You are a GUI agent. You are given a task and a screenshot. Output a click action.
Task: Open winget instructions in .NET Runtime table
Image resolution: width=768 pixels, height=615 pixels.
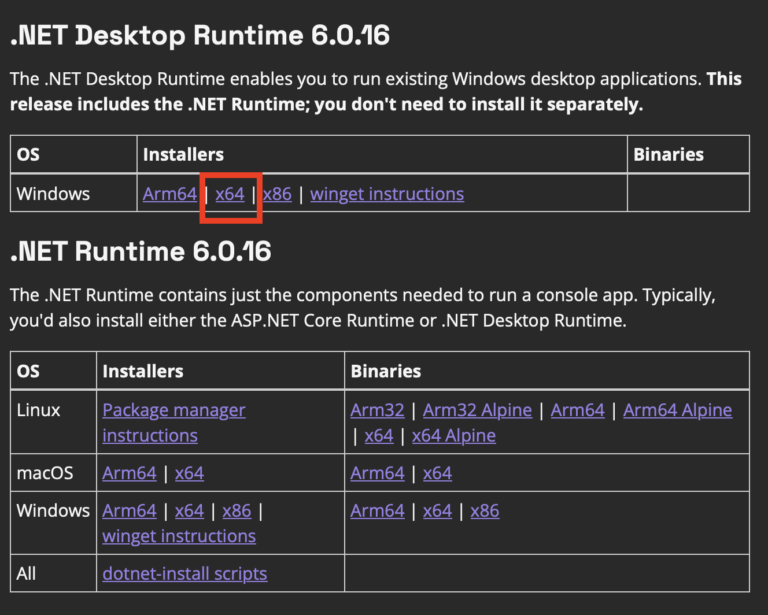pos(179,537)
